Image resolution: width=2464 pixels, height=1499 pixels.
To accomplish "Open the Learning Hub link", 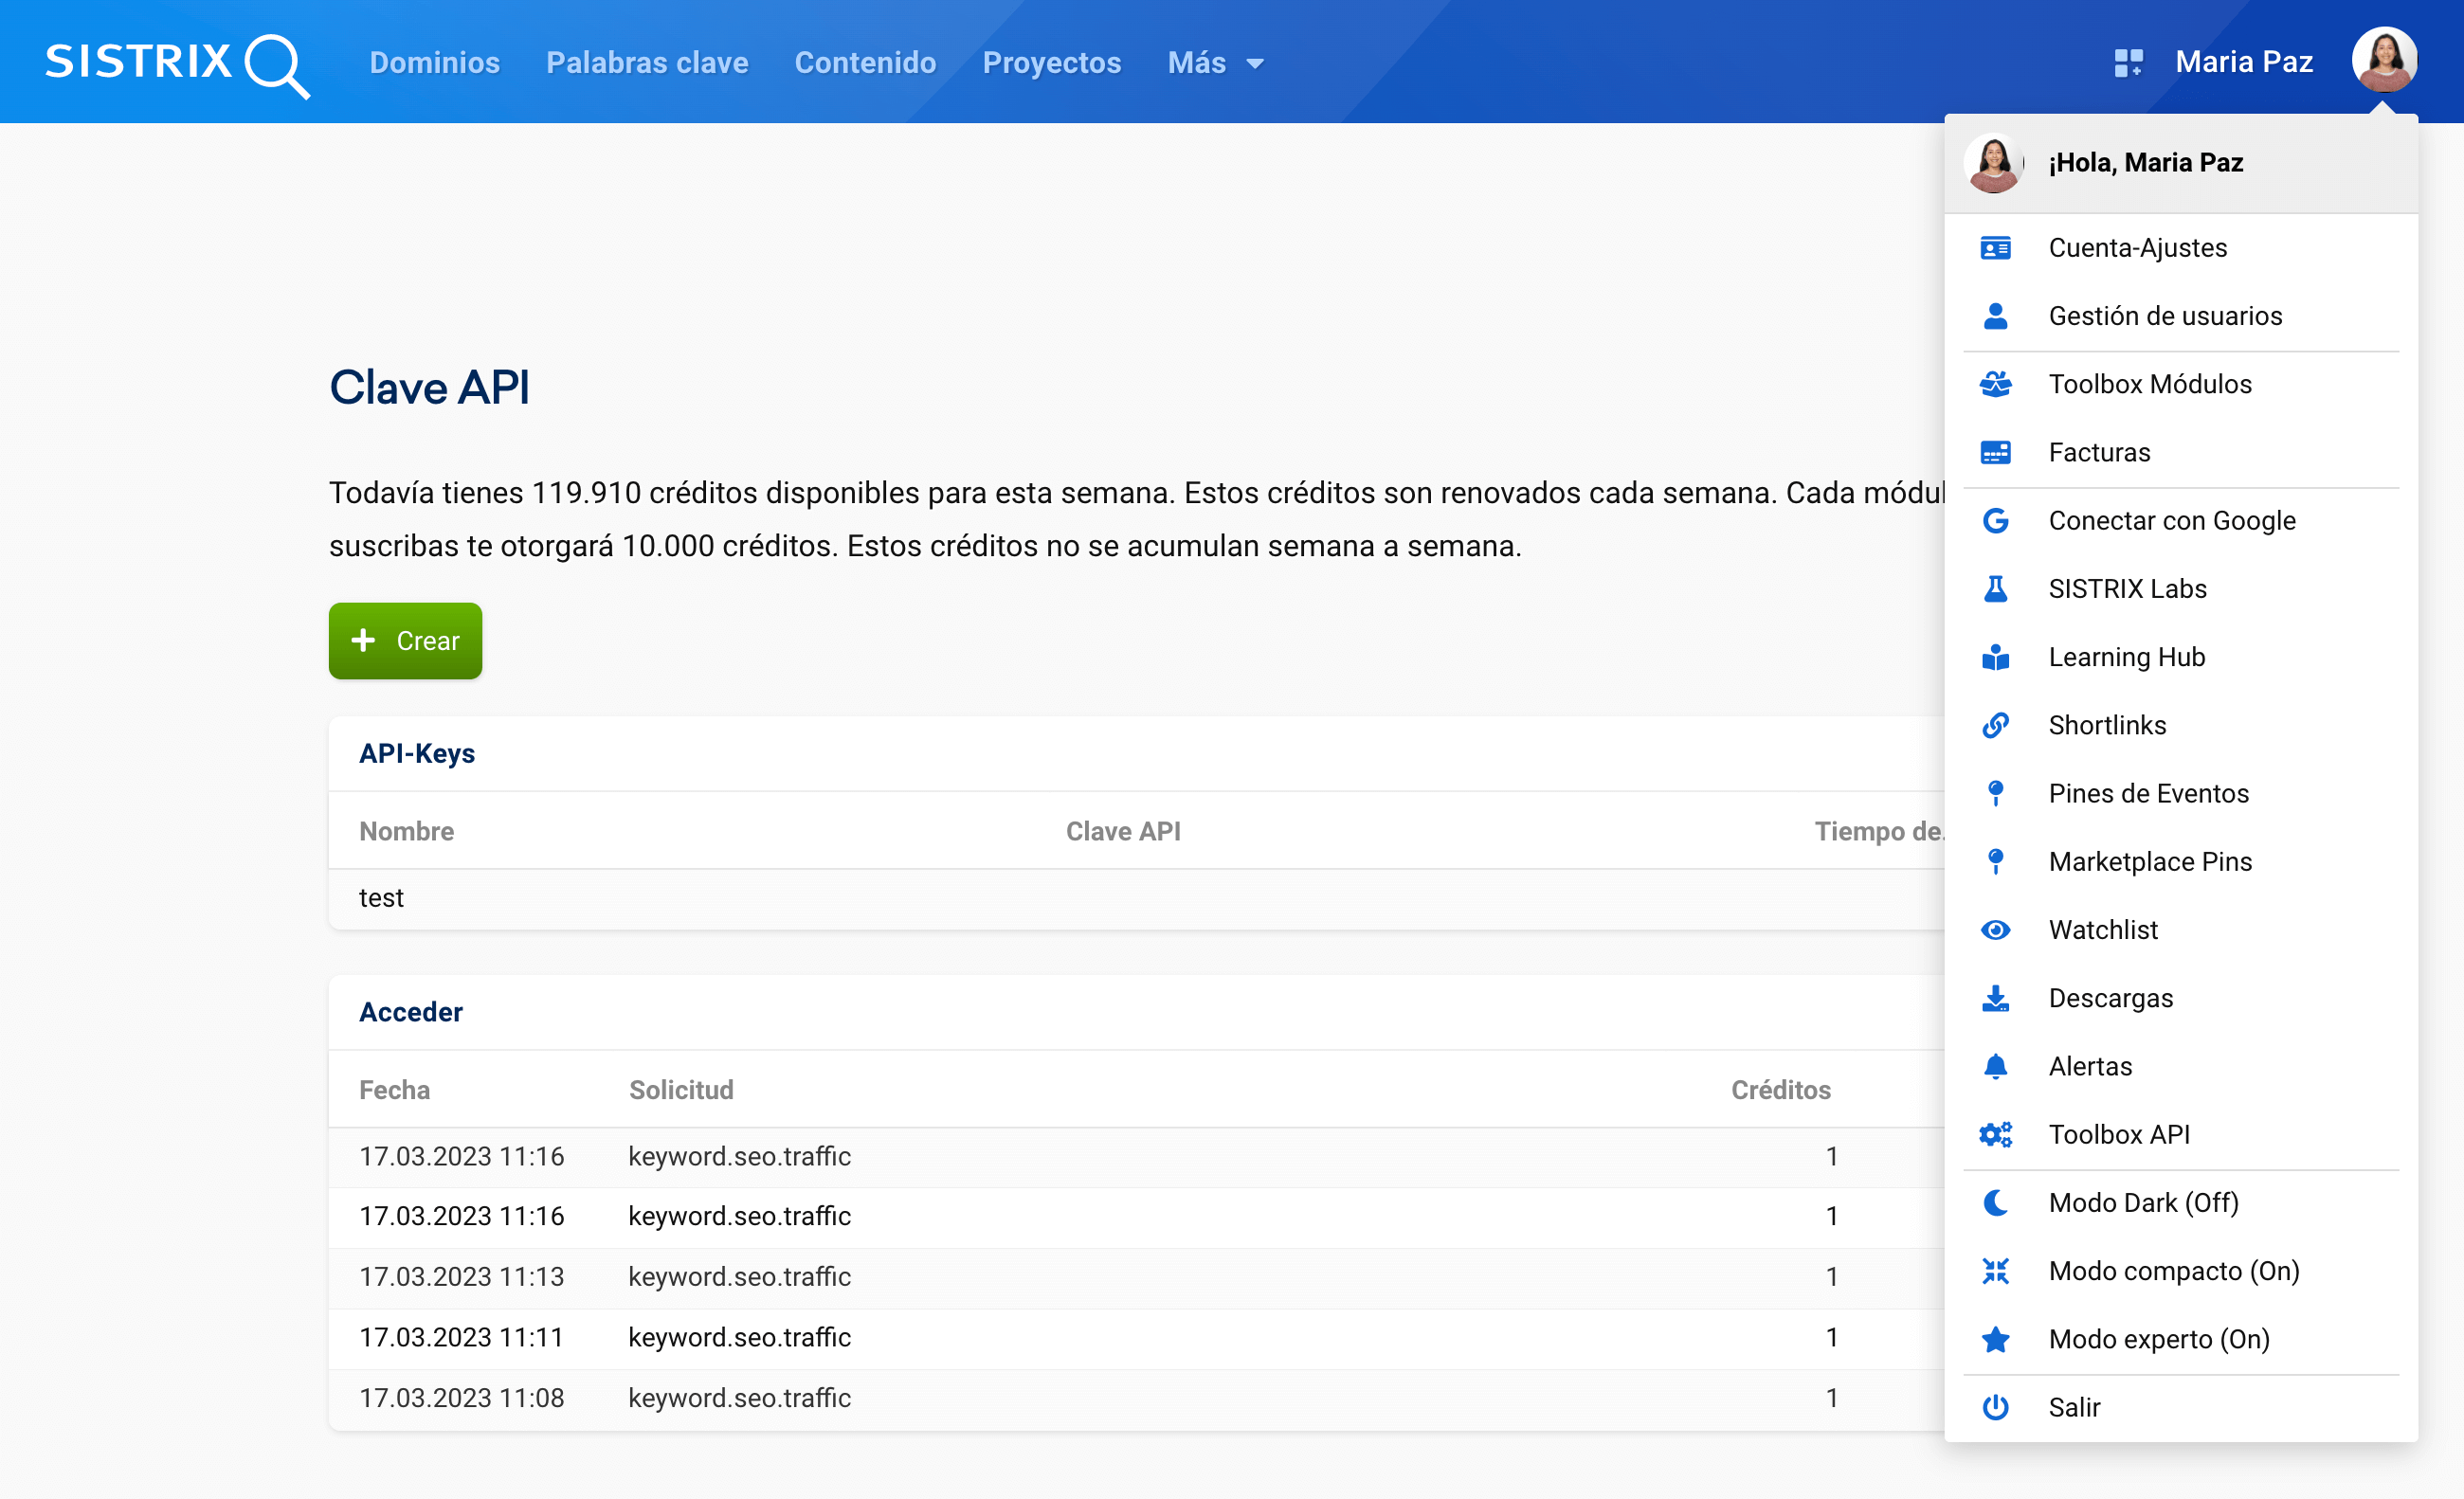I will coord(2126,657).
